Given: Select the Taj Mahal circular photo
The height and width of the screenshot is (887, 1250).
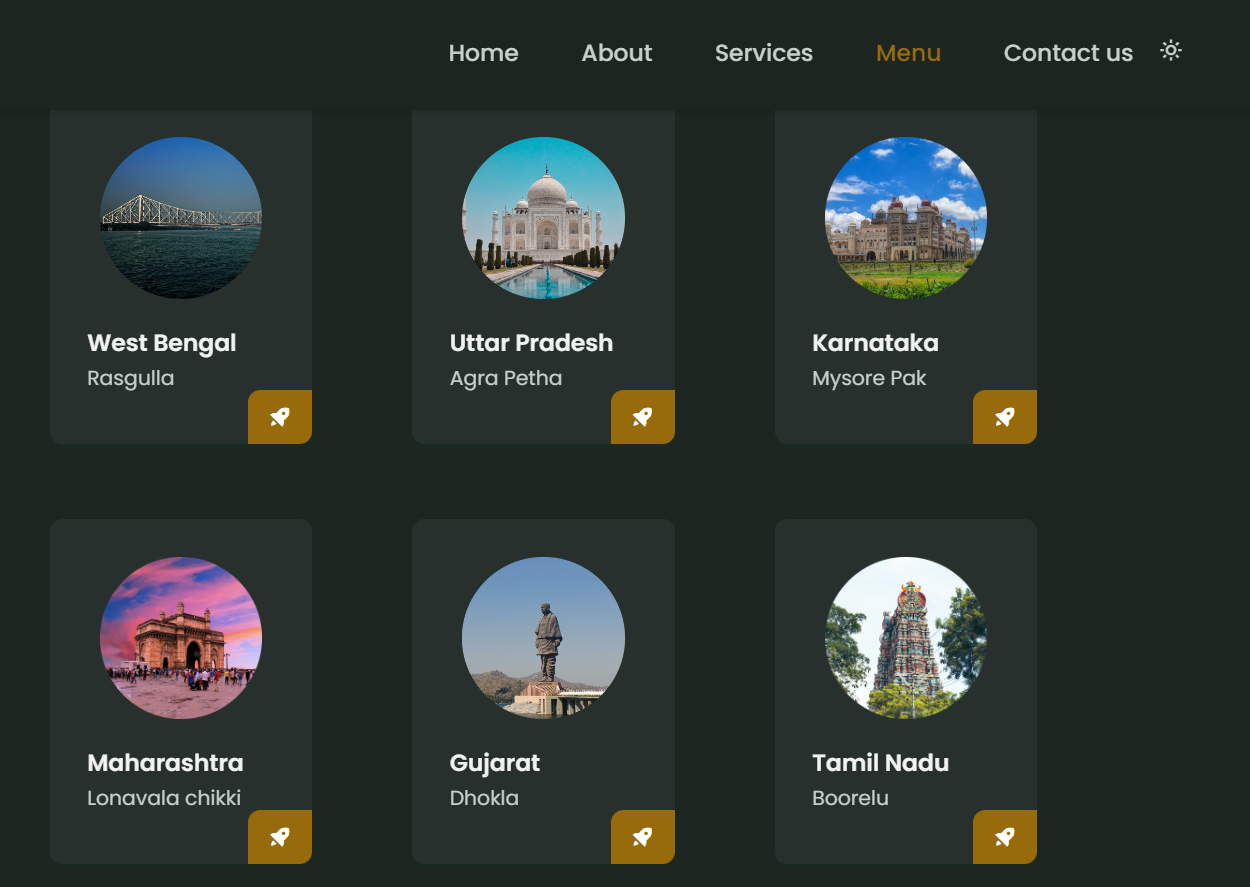Looking at the screenshot, I should pos(543,218).
